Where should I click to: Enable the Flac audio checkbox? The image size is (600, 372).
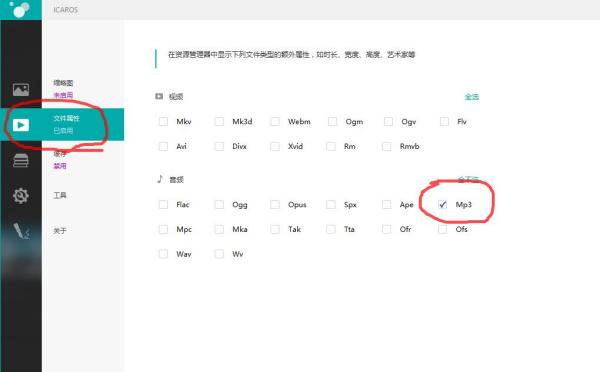point(163,205)
